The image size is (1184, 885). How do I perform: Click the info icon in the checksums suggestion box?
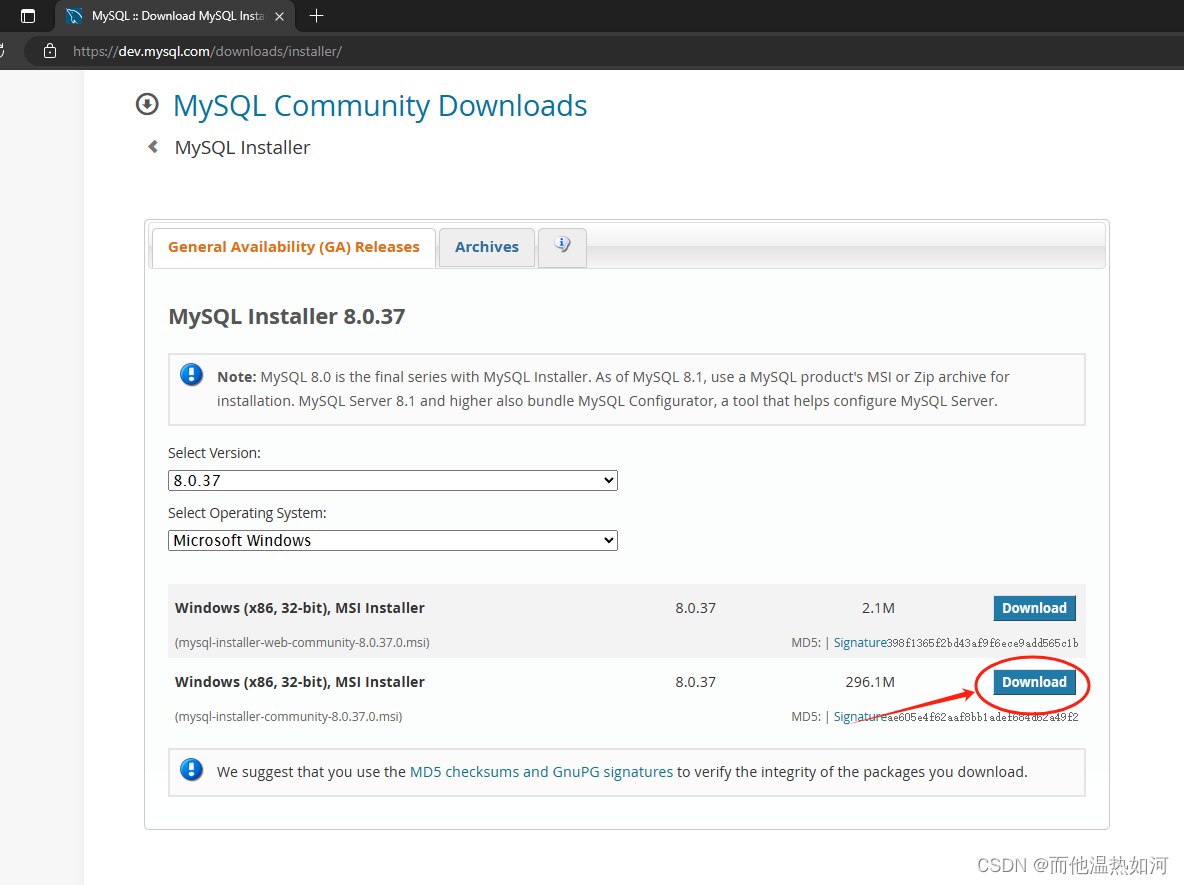tap(191, 770)
